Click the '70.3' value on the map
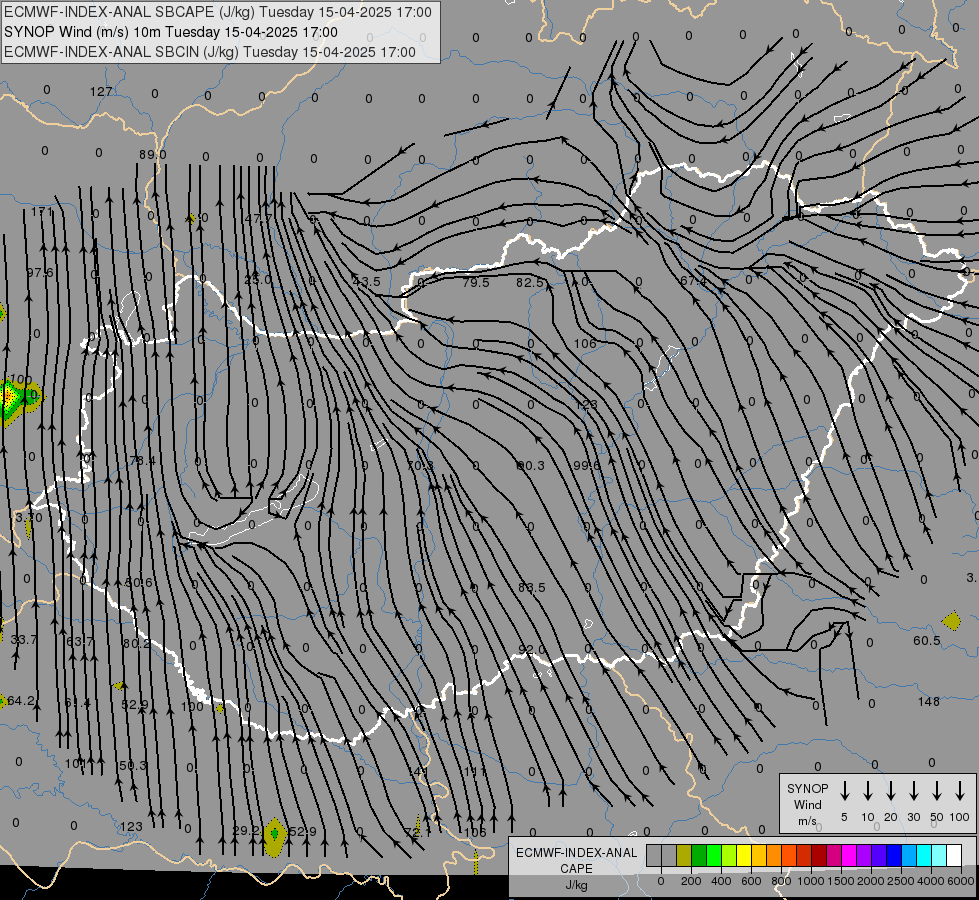 click(x=420, y=466)
